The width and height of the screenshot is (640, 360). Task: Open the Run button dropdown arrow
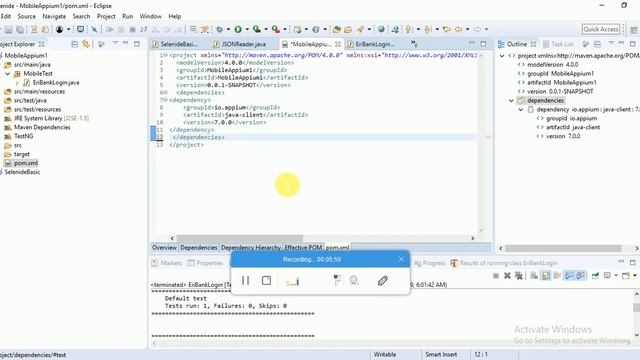(x=247, y=29)
